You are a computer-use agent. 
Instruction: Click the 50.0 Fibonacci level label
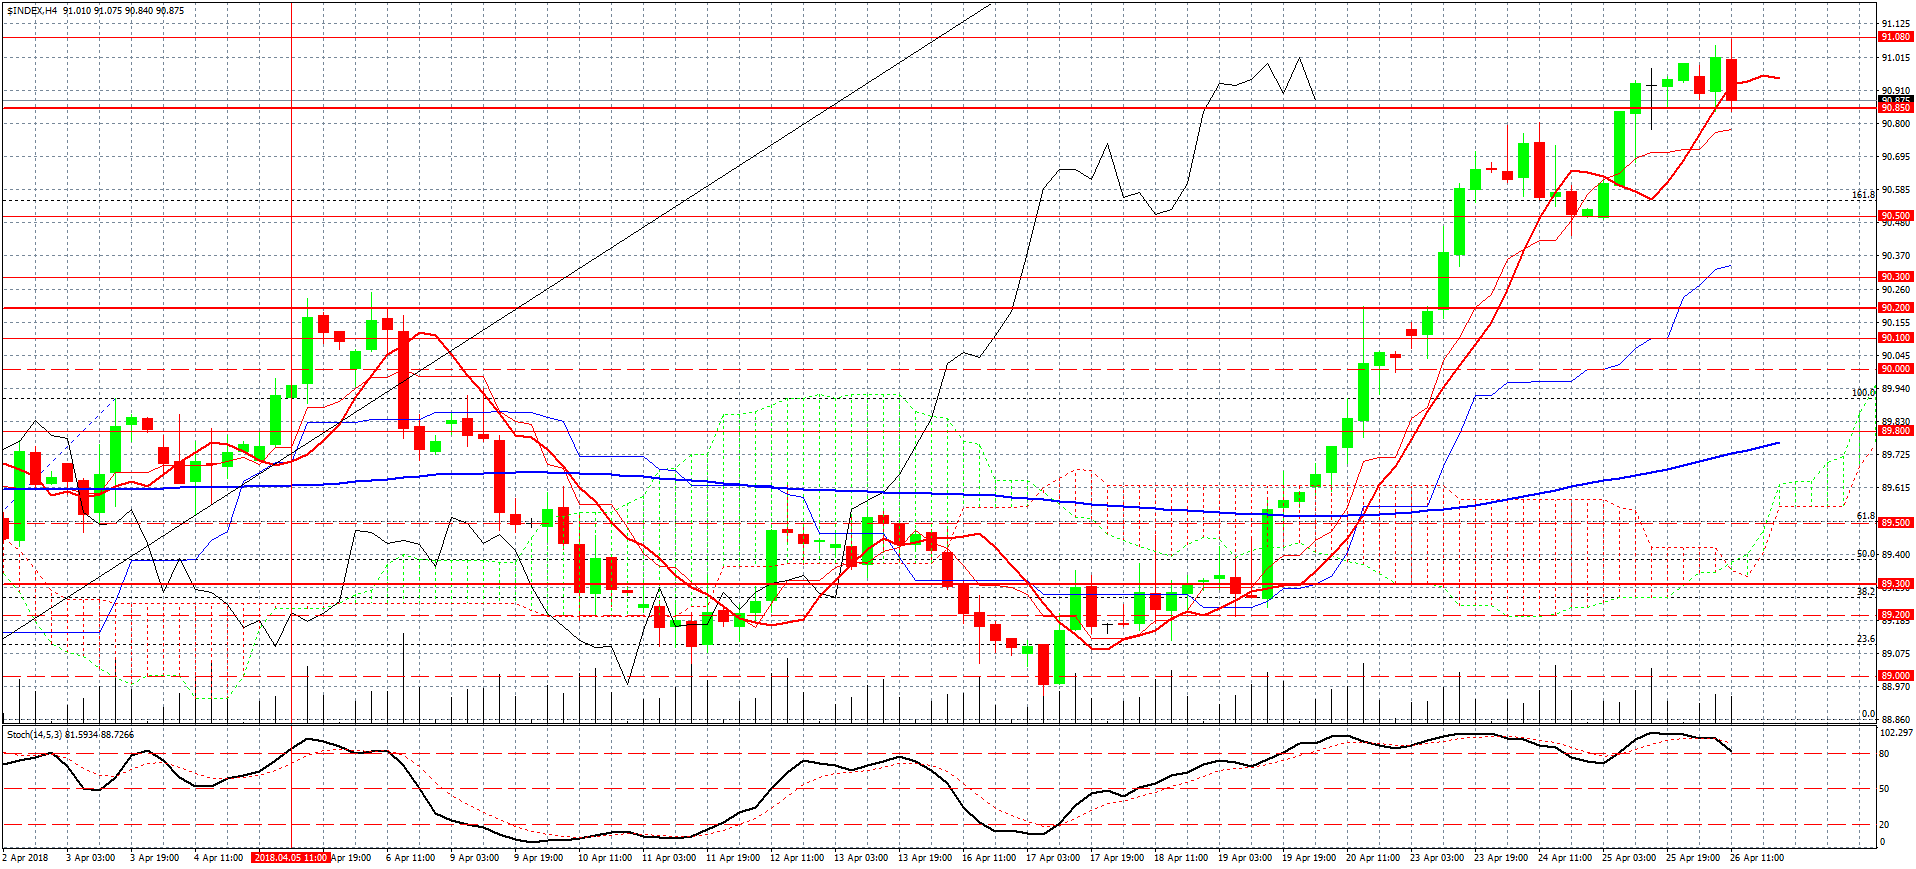pyautogui.click(x=1866, y=554)
